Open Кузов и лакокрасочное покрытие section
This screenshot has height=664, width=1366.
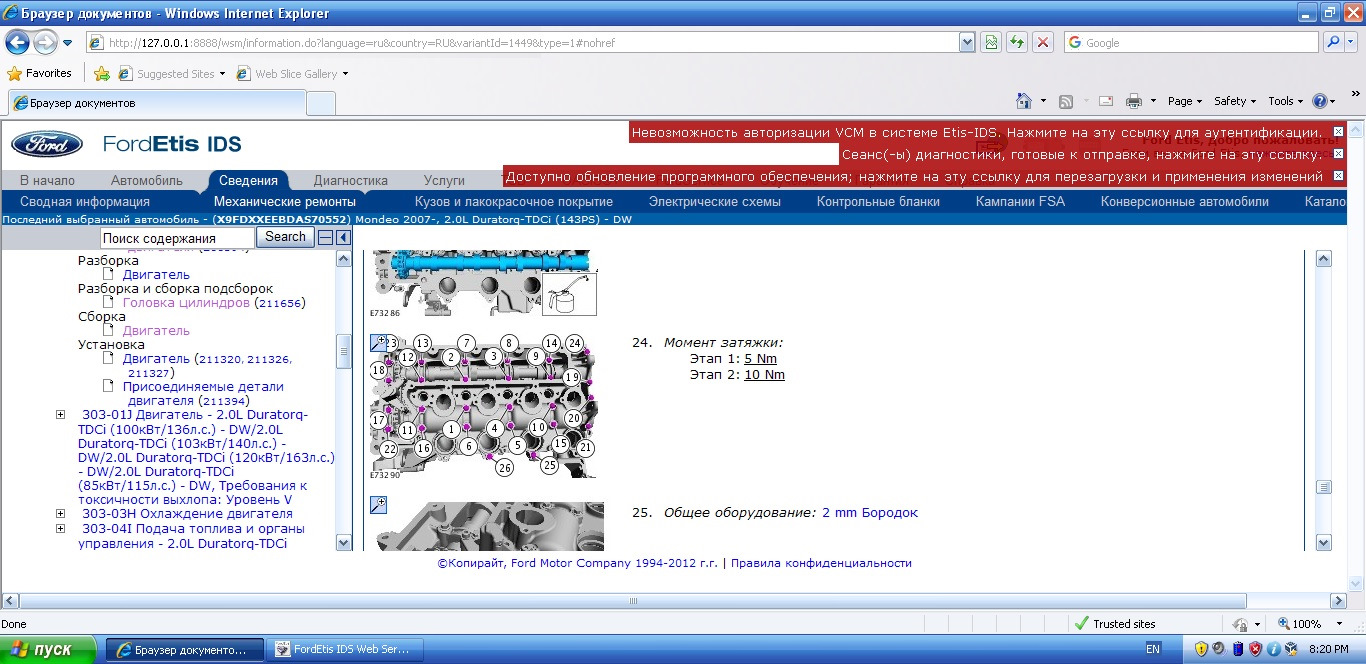coord(514,201)
